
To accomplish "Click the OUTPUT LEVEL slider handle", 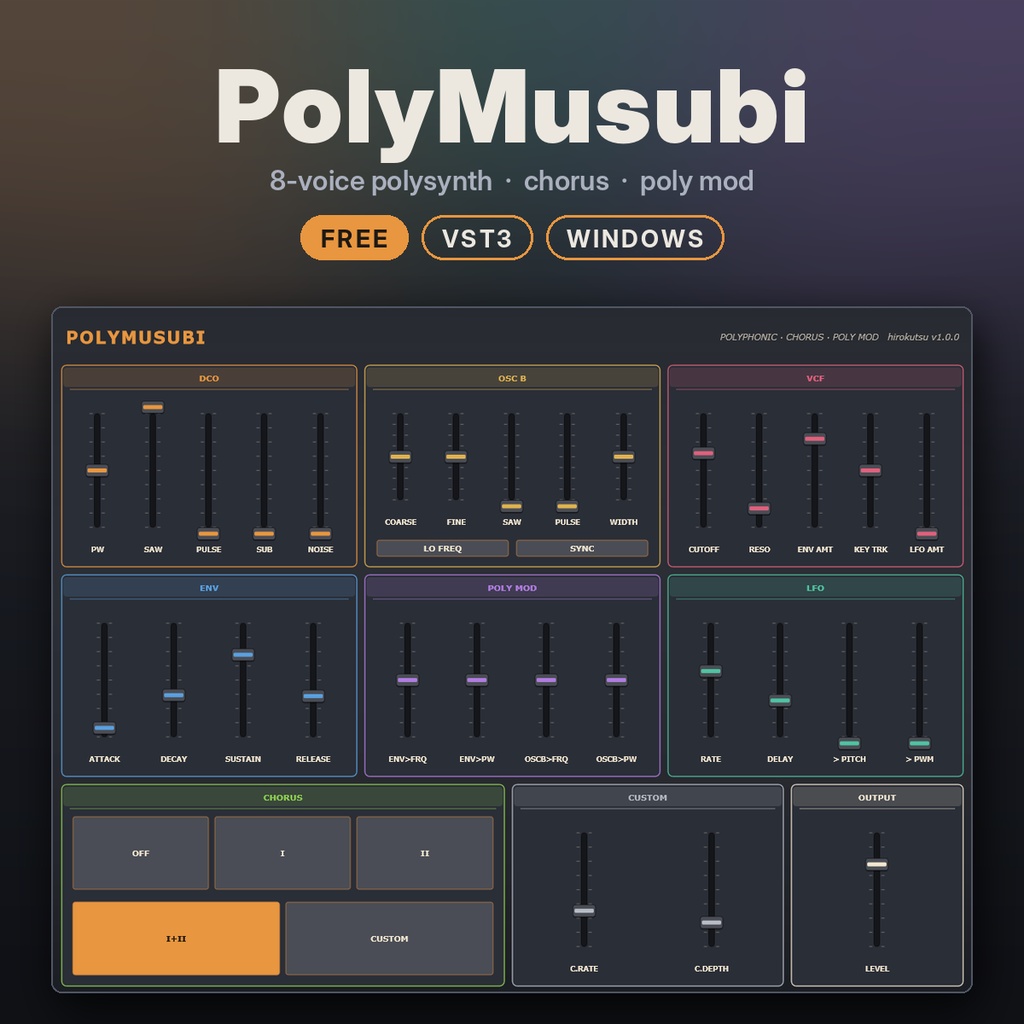I will tap(876, 864).
